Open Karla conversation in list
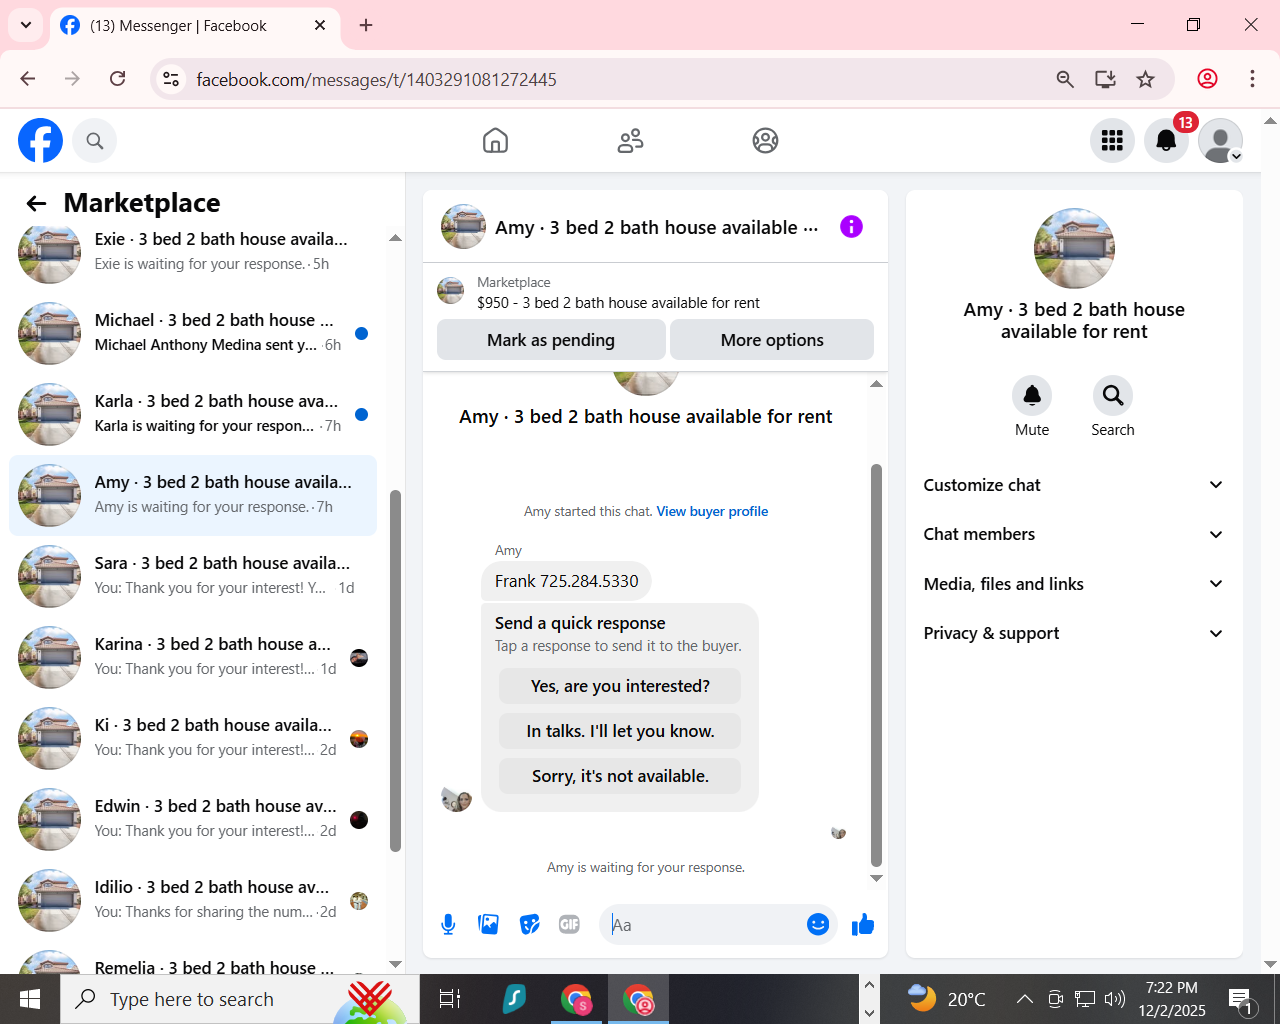This screenshot has height=1024, width=1280. coord(193,414)
